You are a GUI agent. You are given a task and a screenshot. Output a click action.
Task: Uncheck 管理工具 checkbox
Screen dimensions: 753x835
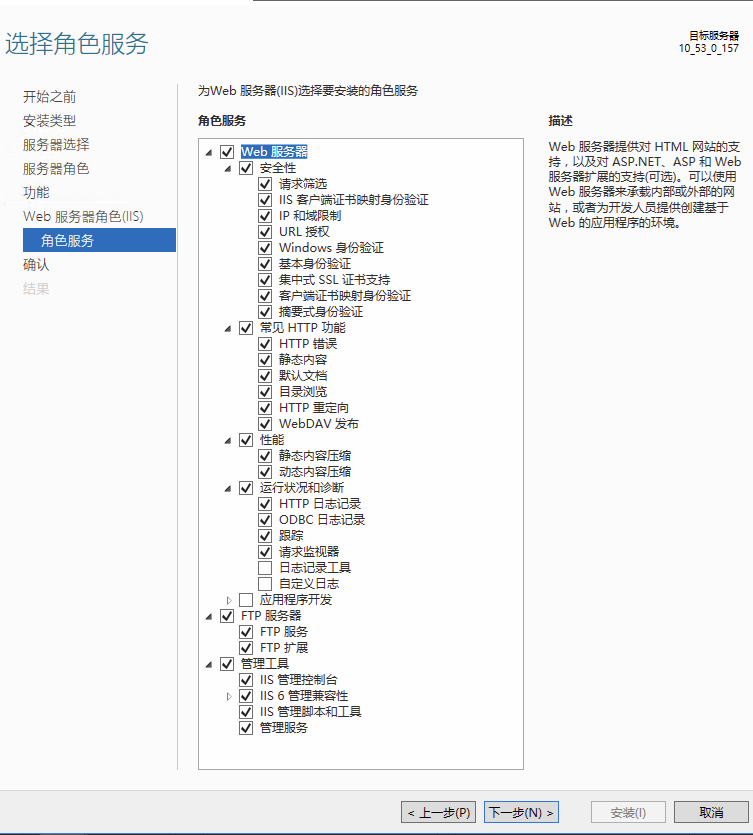click(x=227, y=664)
